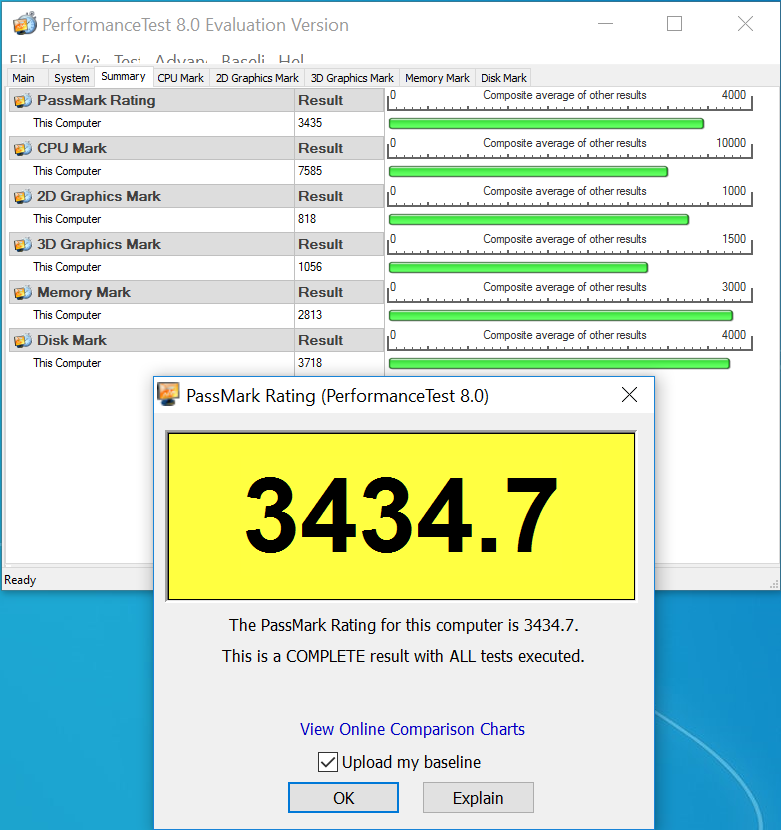The width and height of the screenshot is (781, 830).
Task: Switch to the Main tab
Action: pos(23,78)
